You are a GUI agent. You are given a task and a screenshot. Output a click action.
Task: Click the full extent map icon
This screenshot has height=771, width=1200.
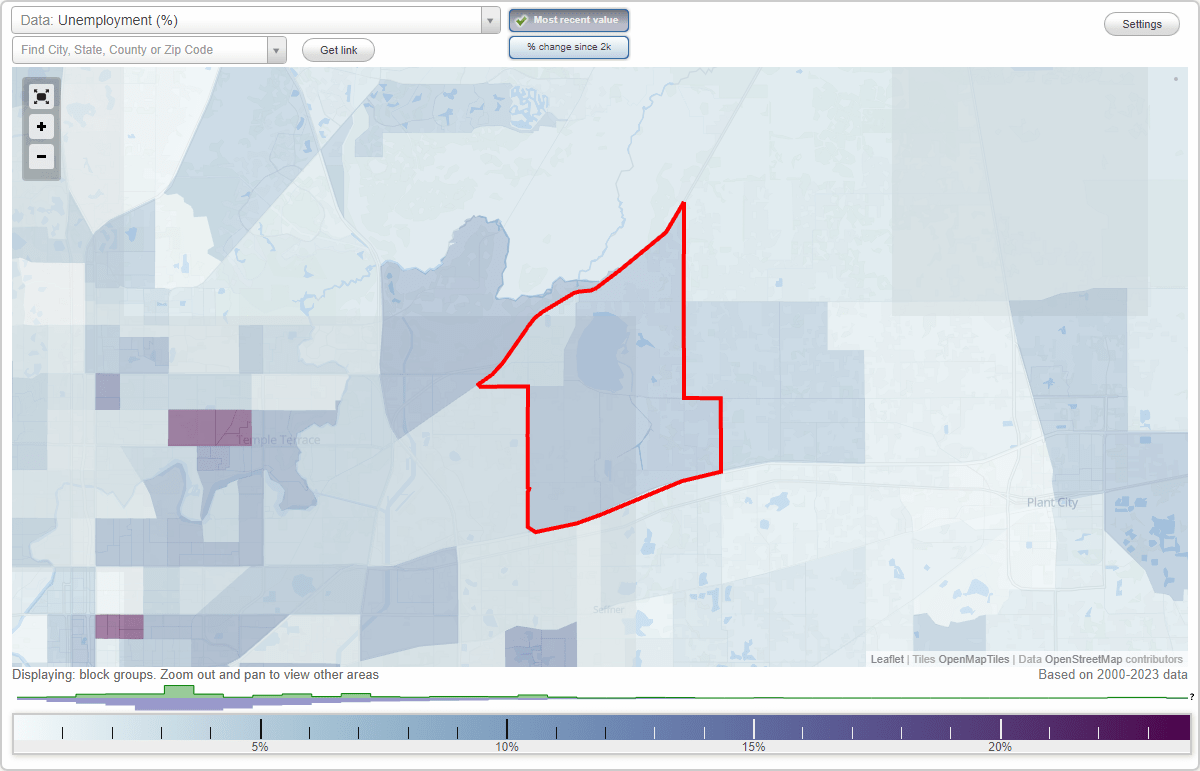coord(41,96)
